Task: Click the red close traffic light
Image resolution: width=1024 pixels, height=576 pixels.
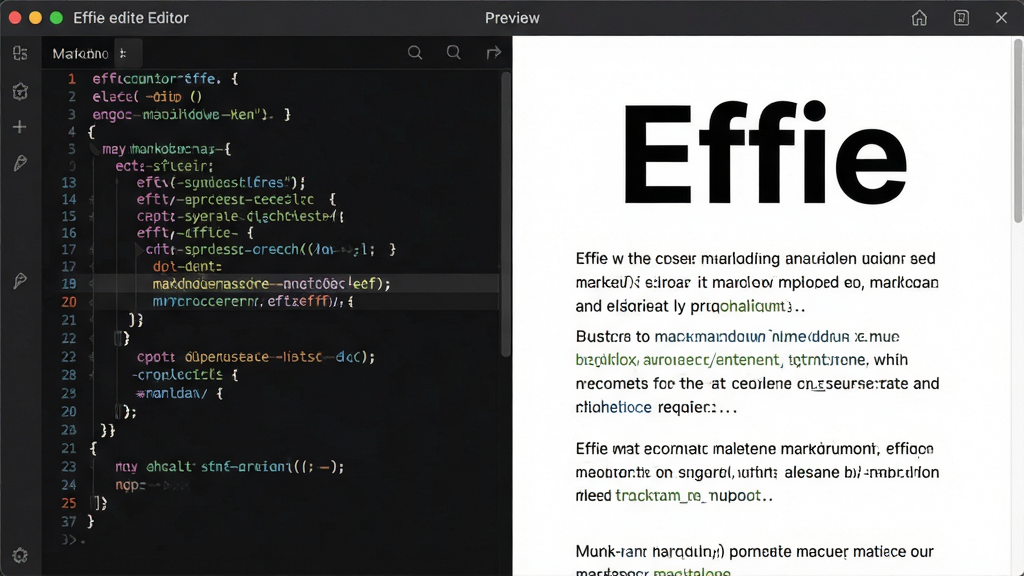Action: click(15, 18)
